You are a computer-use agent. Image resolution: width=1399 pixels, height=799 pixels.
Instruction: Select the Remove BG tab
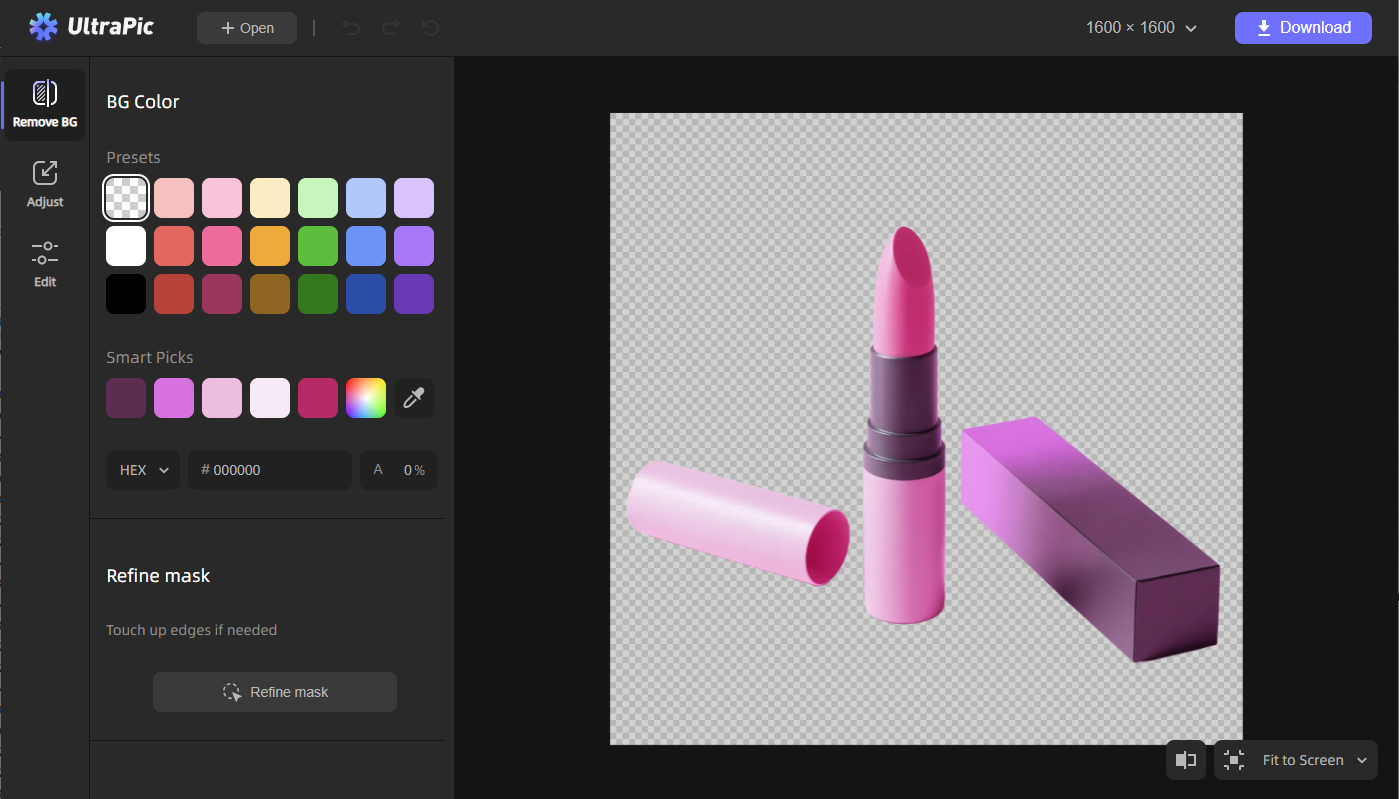tap(45, 105)
